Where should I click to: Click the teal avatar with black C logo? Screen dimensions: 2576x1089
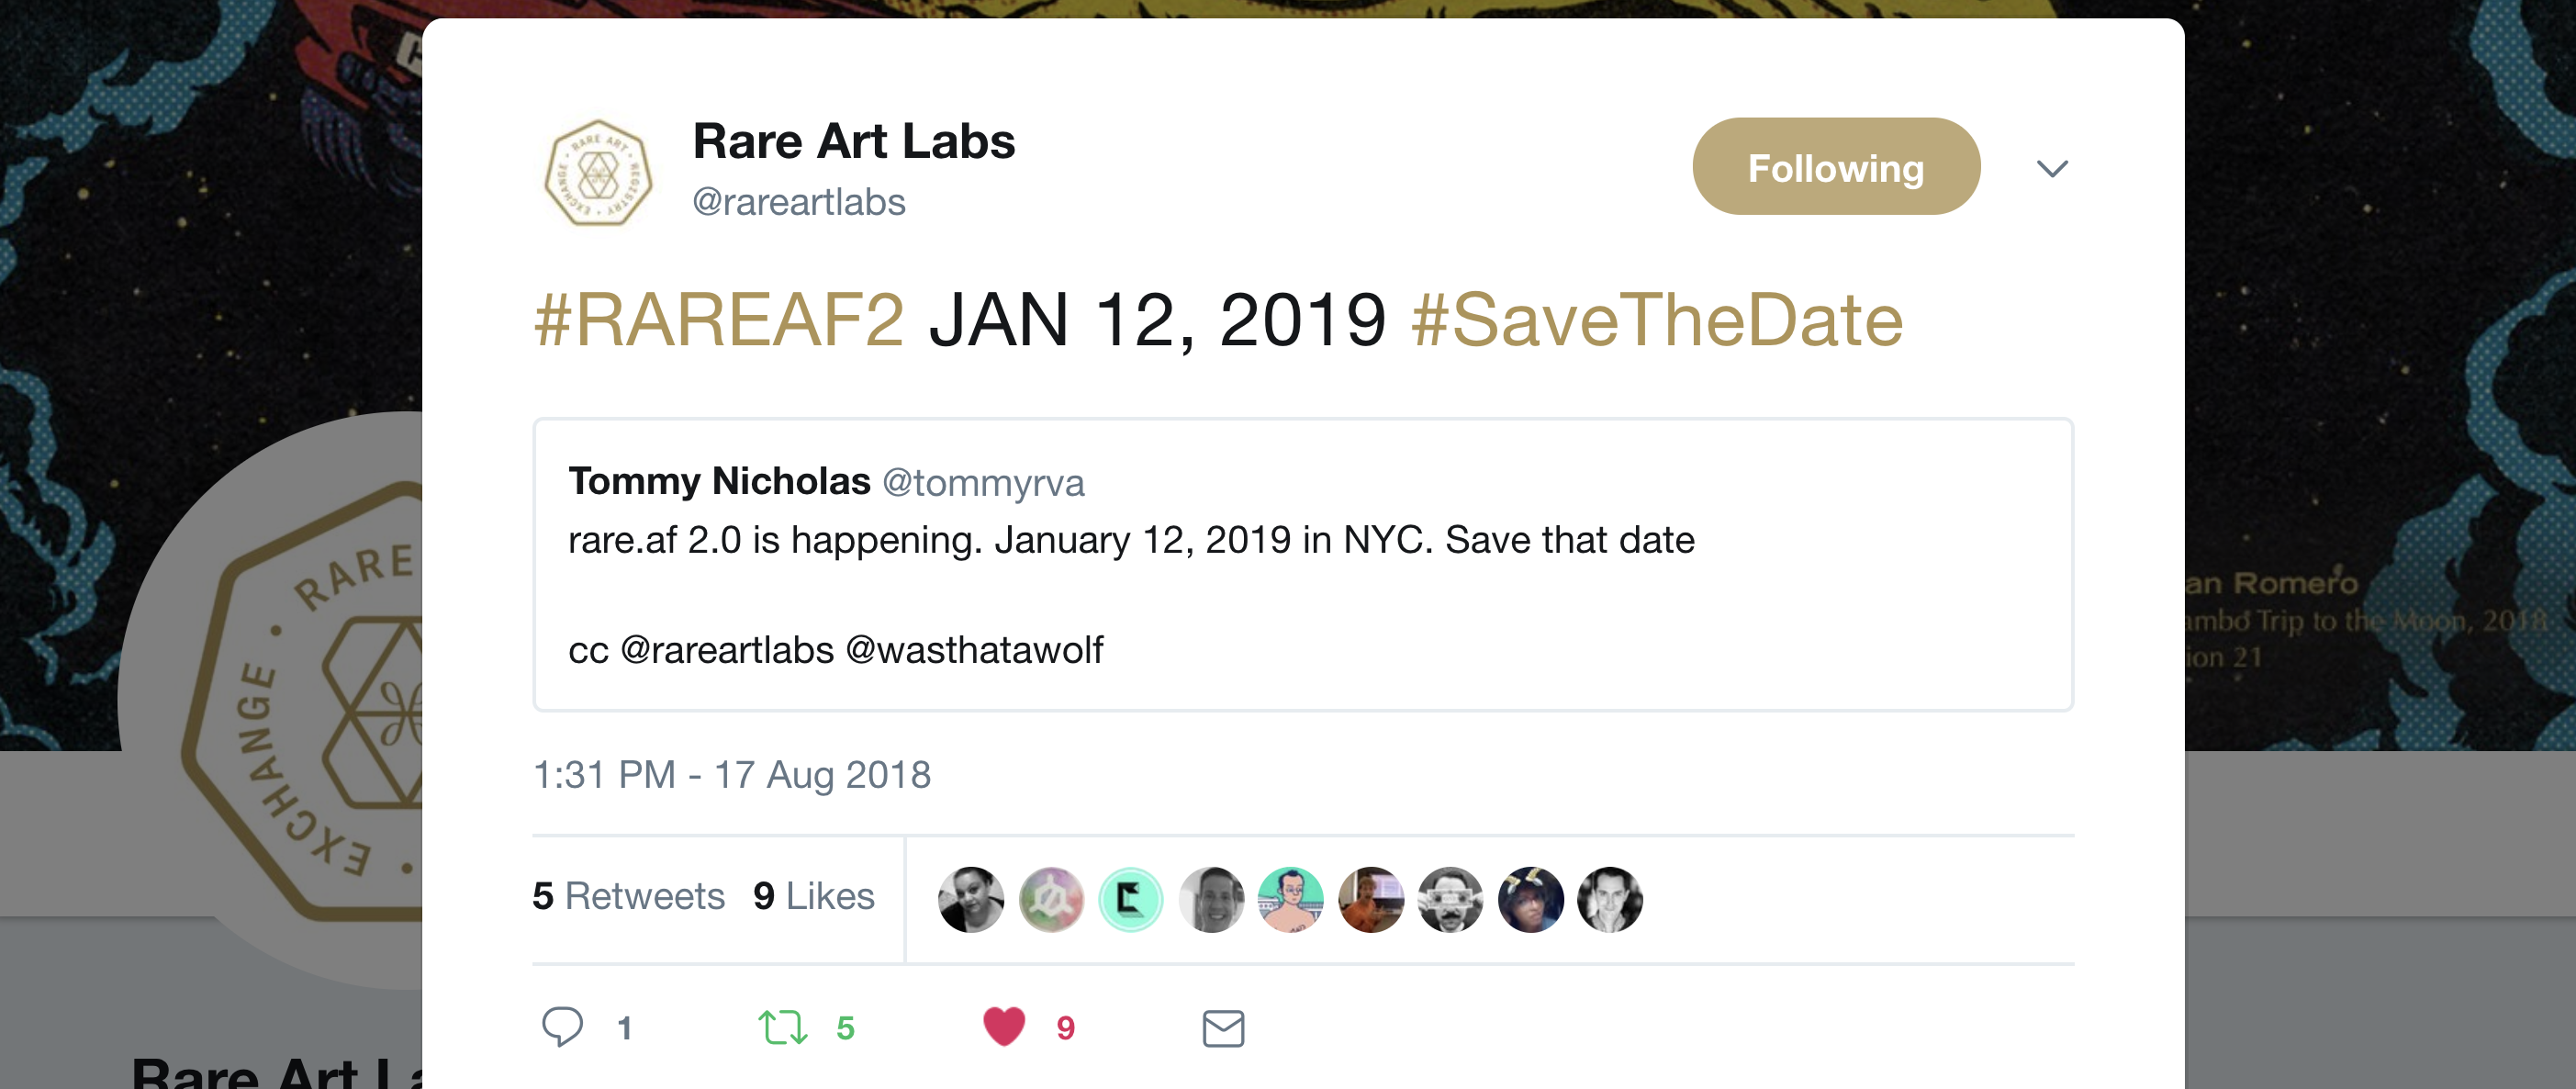pyautogui.click(x=1131, y=899)
